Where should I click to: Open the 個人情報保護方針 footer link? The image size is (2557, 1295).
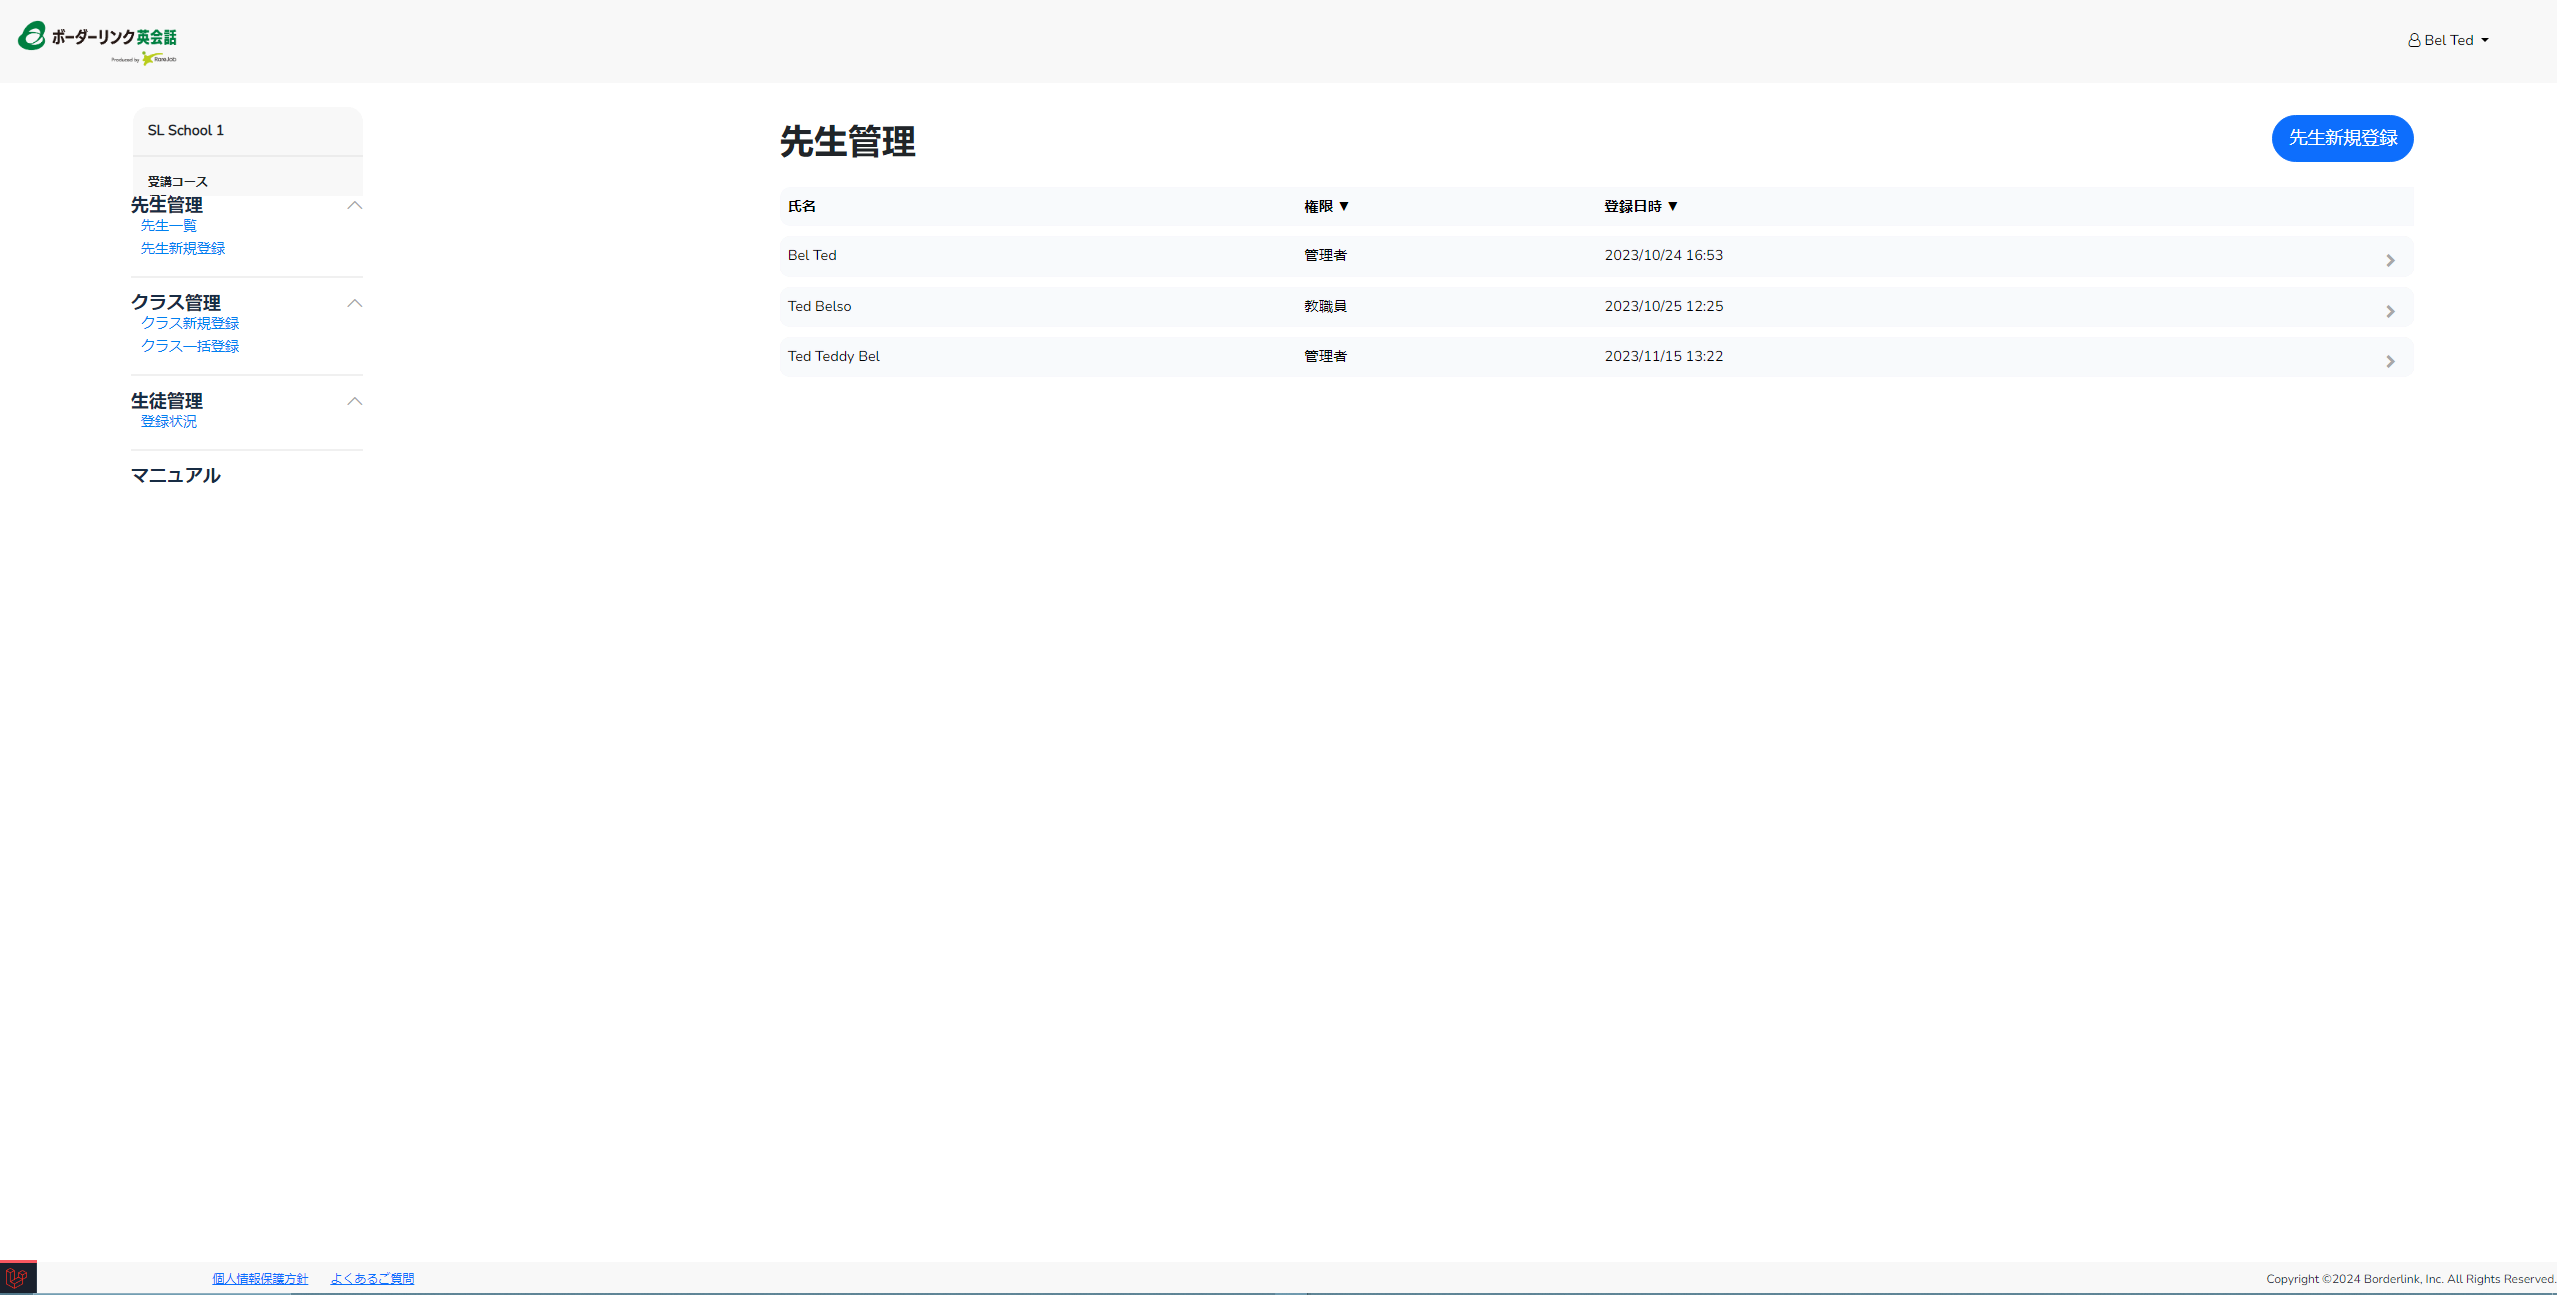[x=260, y=1279]
